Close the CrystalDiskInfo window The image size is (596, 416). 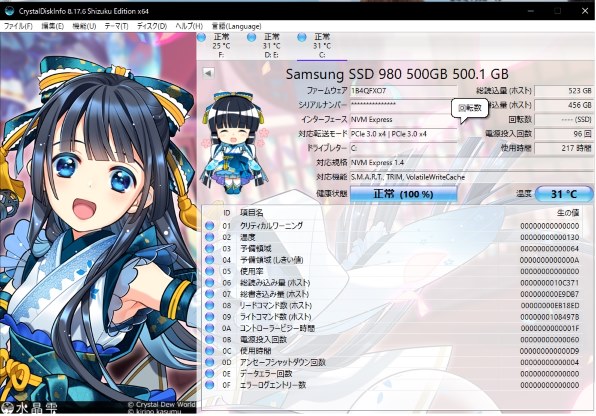(585, 11)
